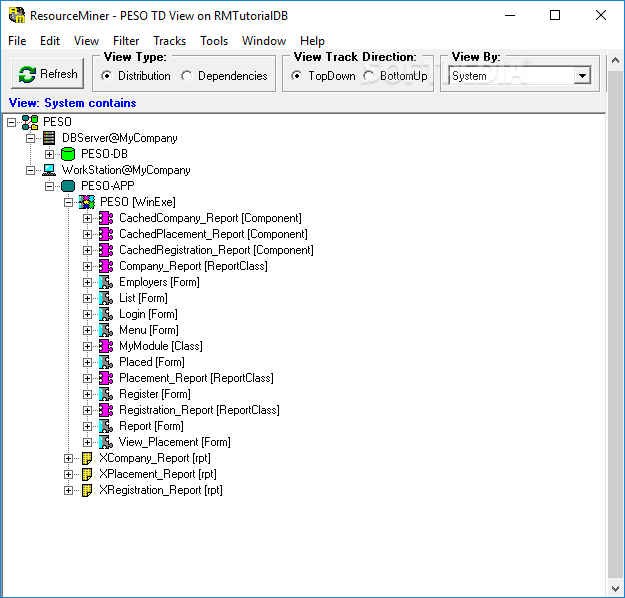
Task: Expand the XCompany_Report [rpt] node
Action: [x=69, y=458]
